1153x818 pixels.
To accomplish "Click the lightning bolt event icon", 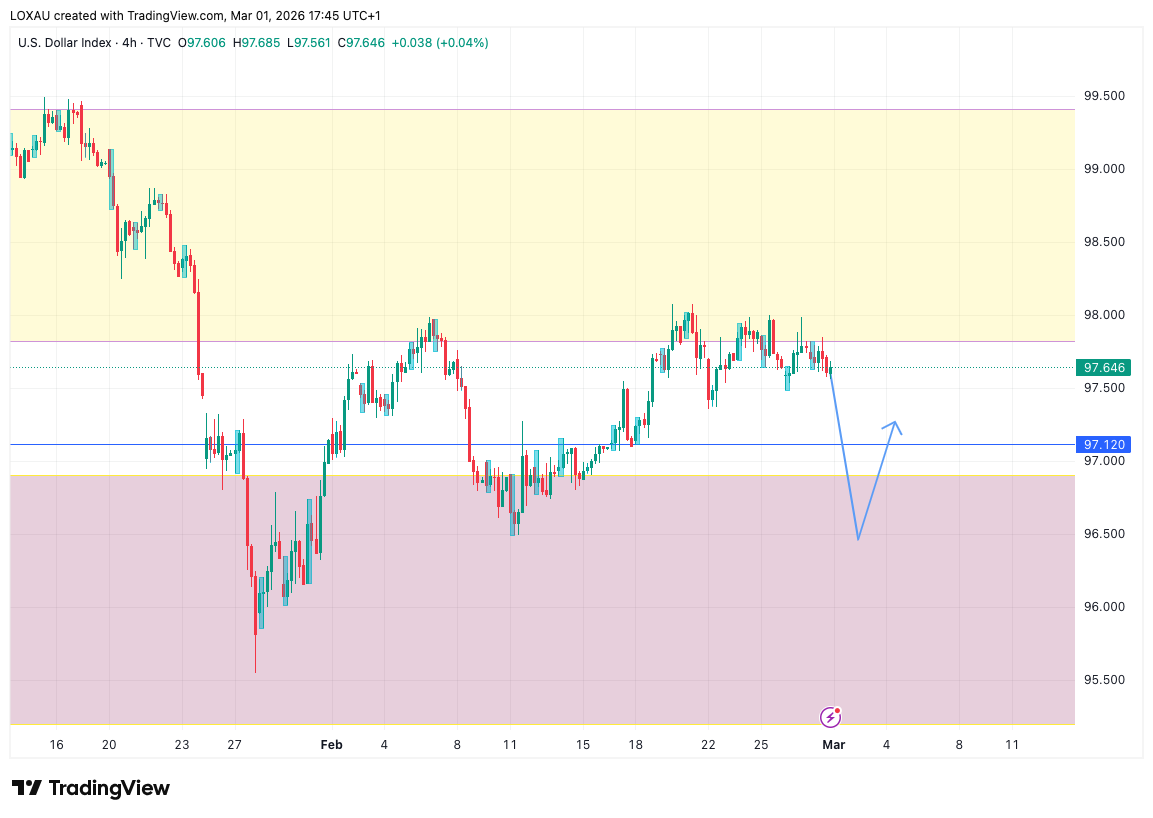I will point(831,716).
